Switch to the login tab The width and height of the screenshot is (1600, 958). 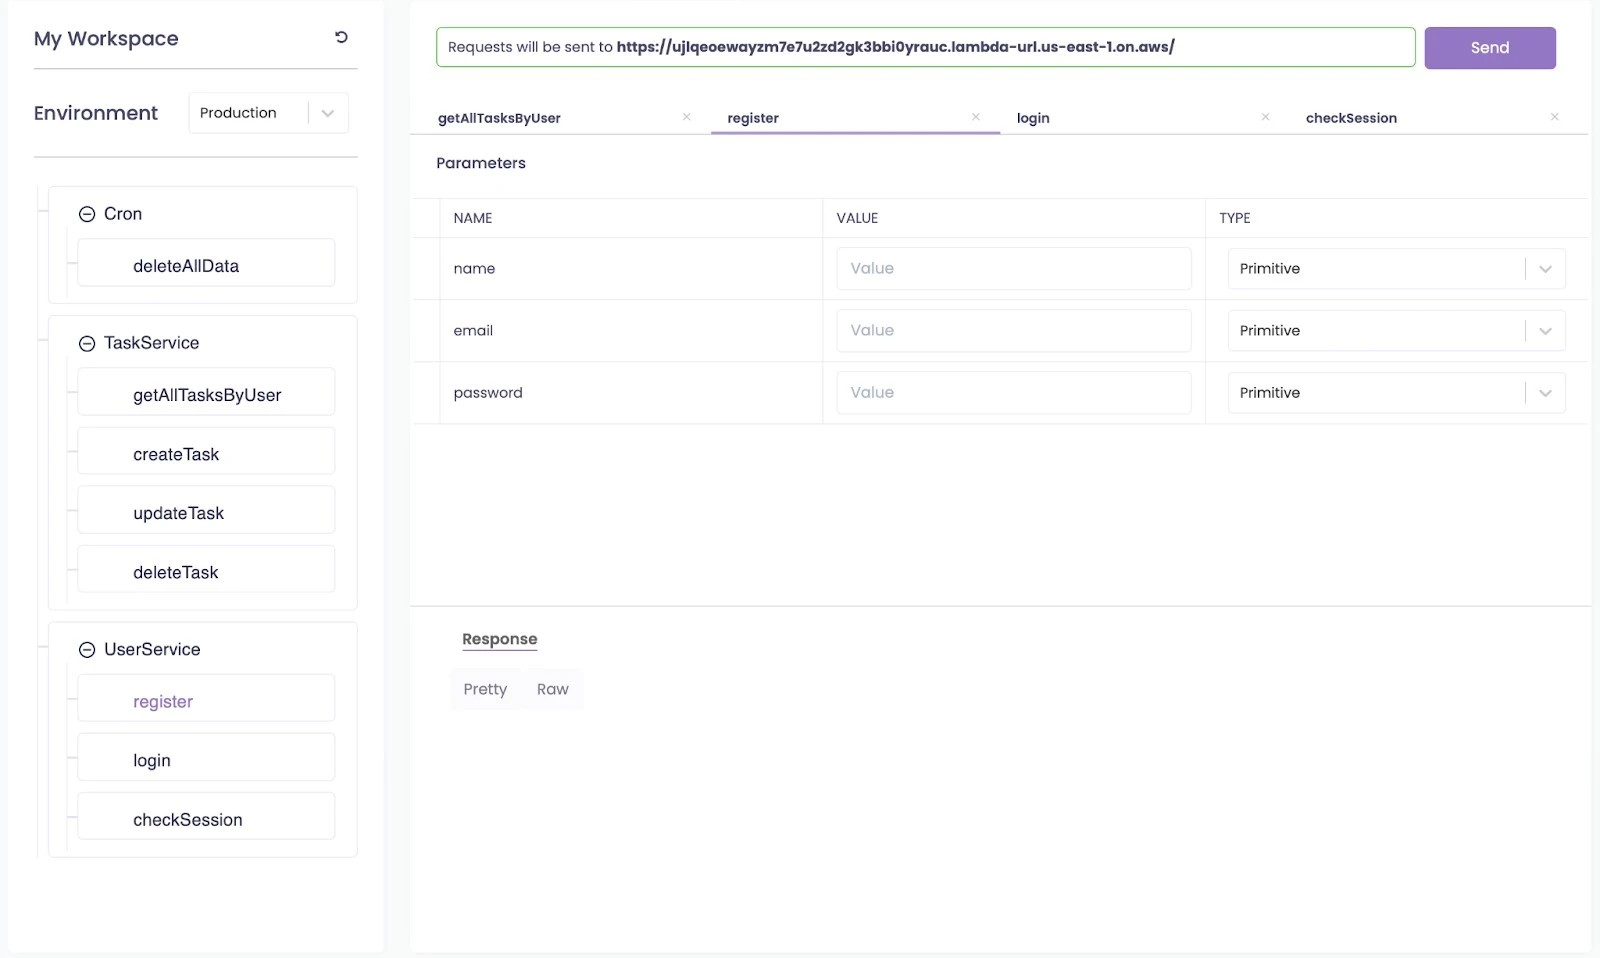tap(1033, 118)
